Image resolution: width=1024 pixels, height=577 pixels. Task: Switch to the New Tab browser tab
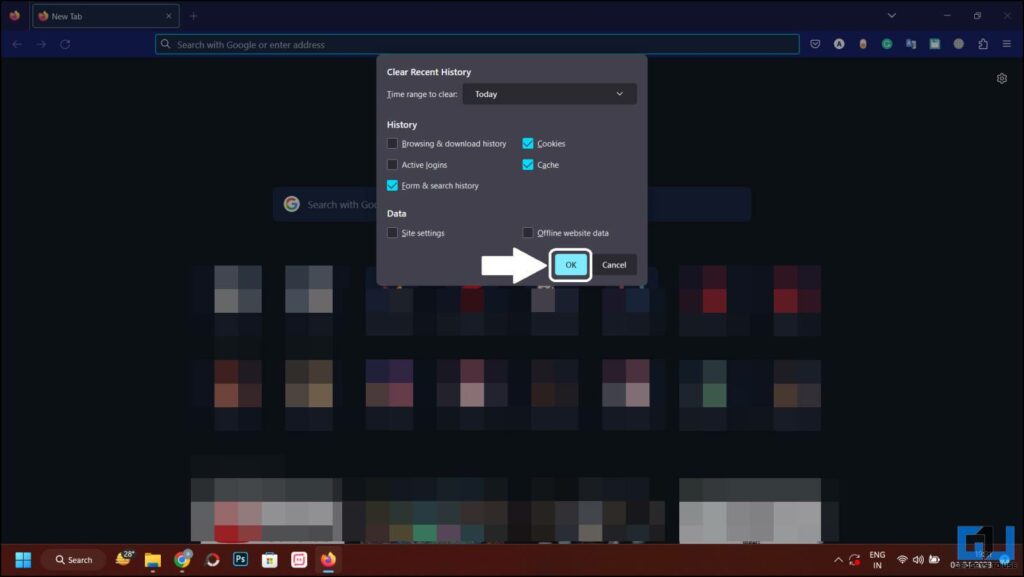(100, 16)
